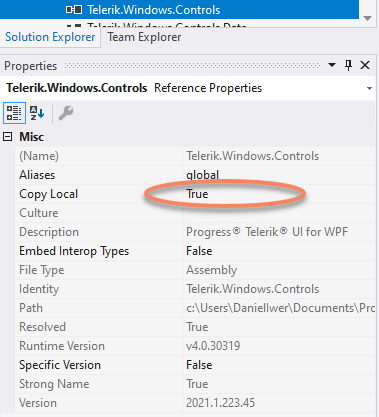Open the Reference Properties object dropdown

[369, 88]
